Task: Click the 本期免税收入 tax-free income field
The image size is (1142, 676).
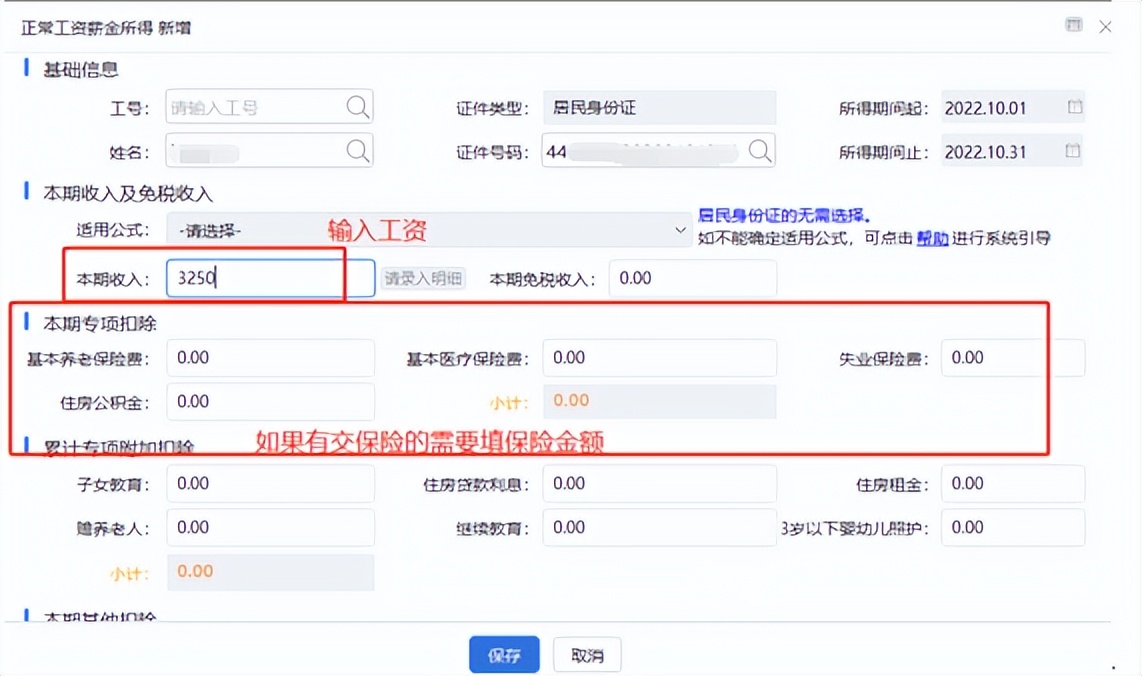Action: click(692, 278)
